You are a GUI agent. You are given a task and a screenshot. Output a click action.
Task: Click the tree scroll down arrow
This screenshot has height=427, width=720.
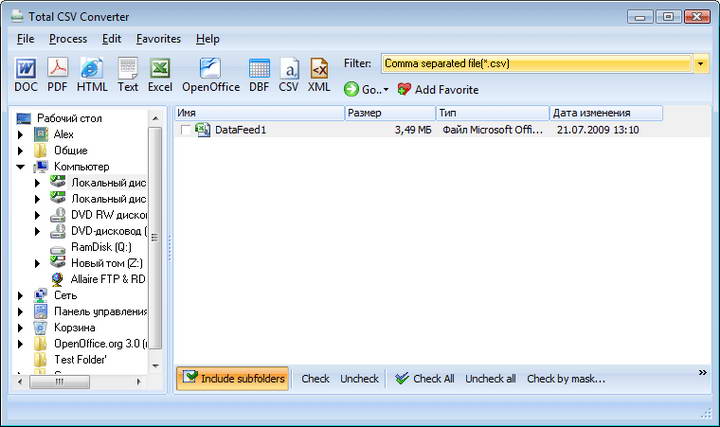[155, 366]
